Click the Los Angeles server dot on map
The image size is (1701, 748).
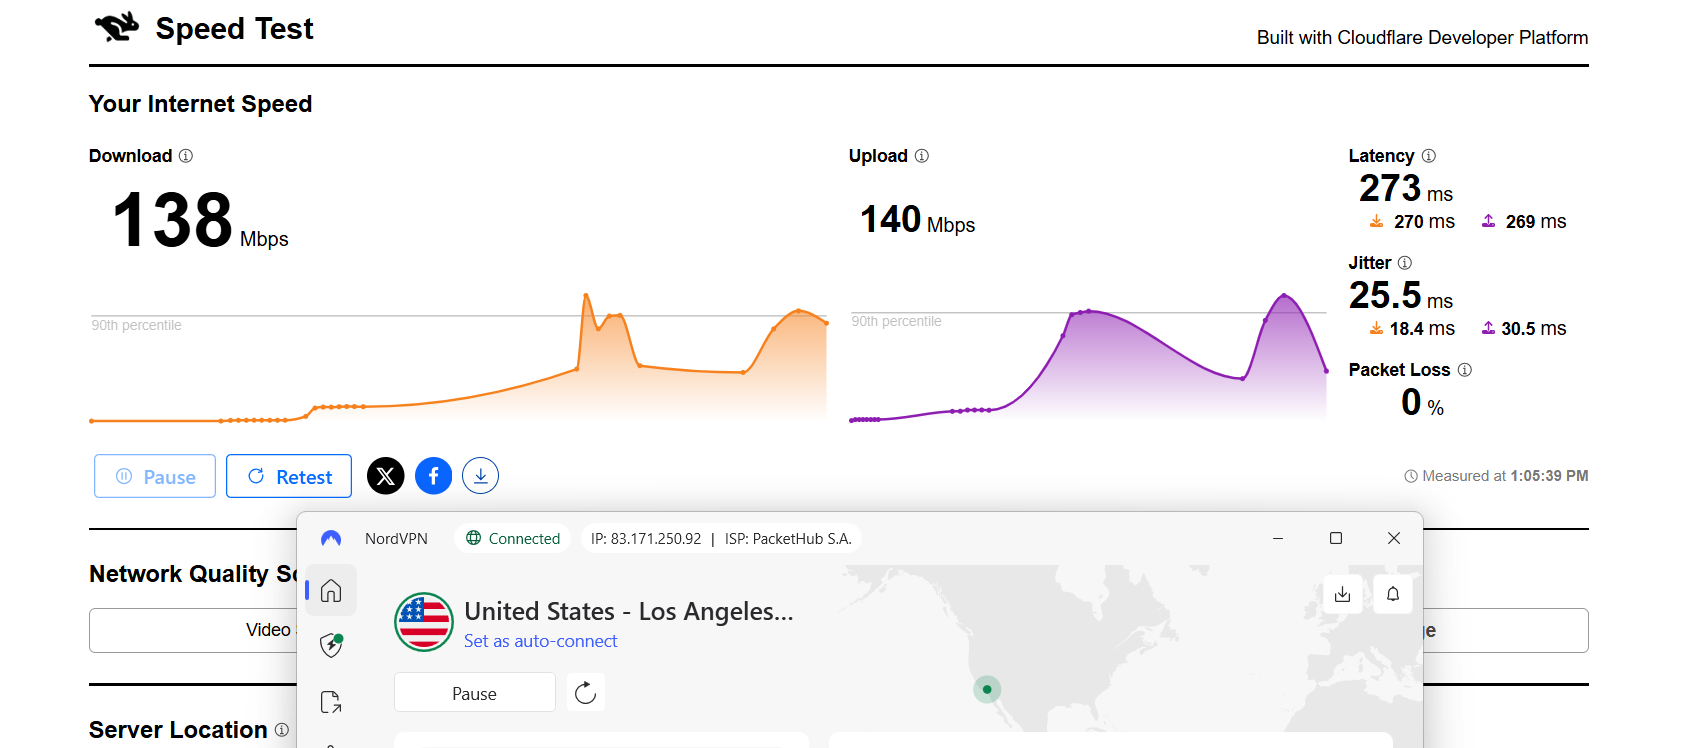click(987, 689)
